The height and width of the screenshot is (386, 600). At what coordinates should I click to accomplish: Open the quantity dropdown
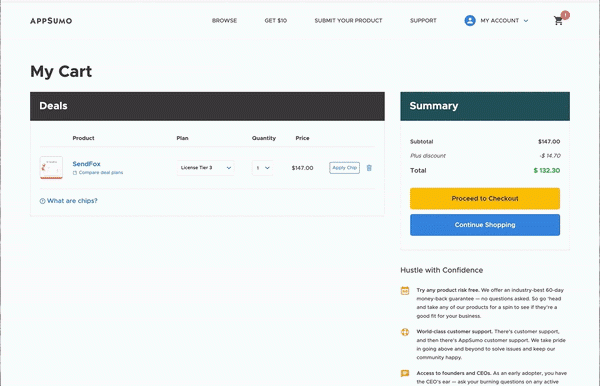262,168
